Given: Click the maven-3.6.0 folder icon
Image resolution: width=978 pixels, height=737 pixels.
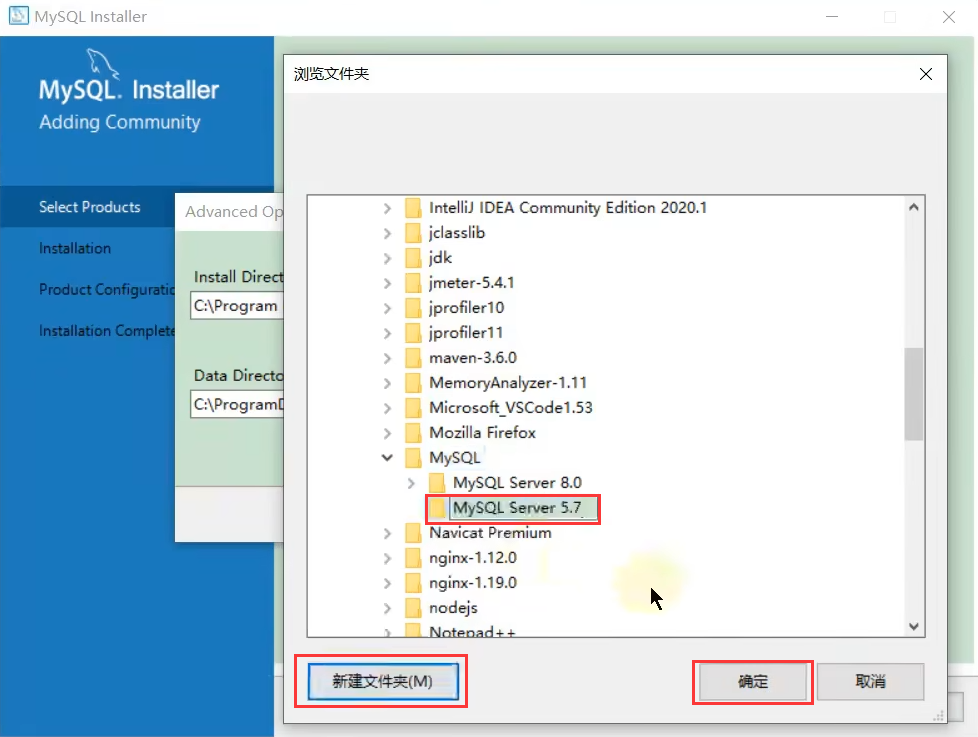Looking at the screenshot, I should 413,358.
